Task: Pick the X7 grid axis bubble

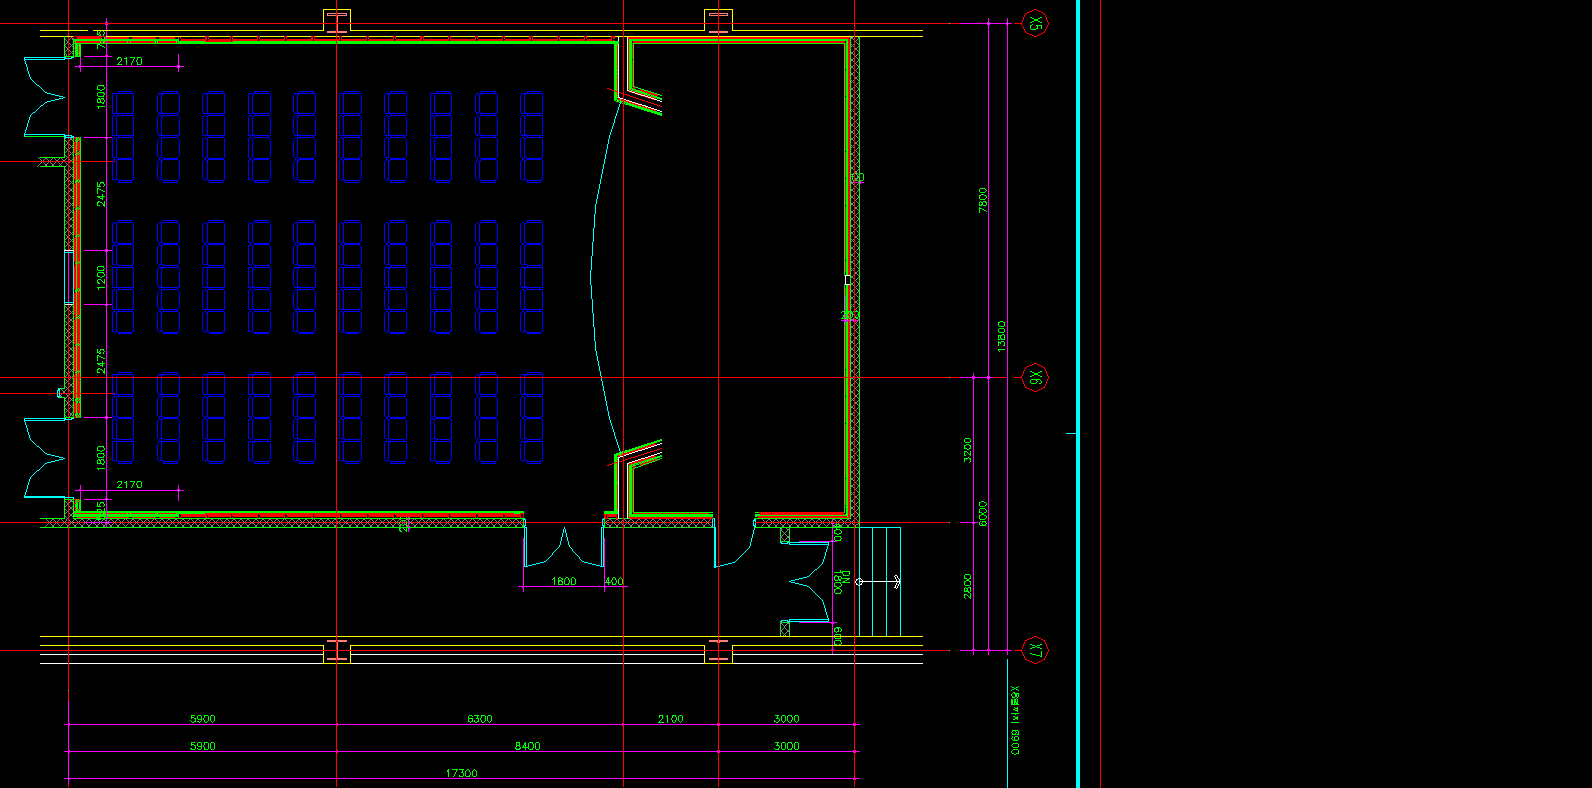Action: pyautogui.click(x=1035, y=651)
